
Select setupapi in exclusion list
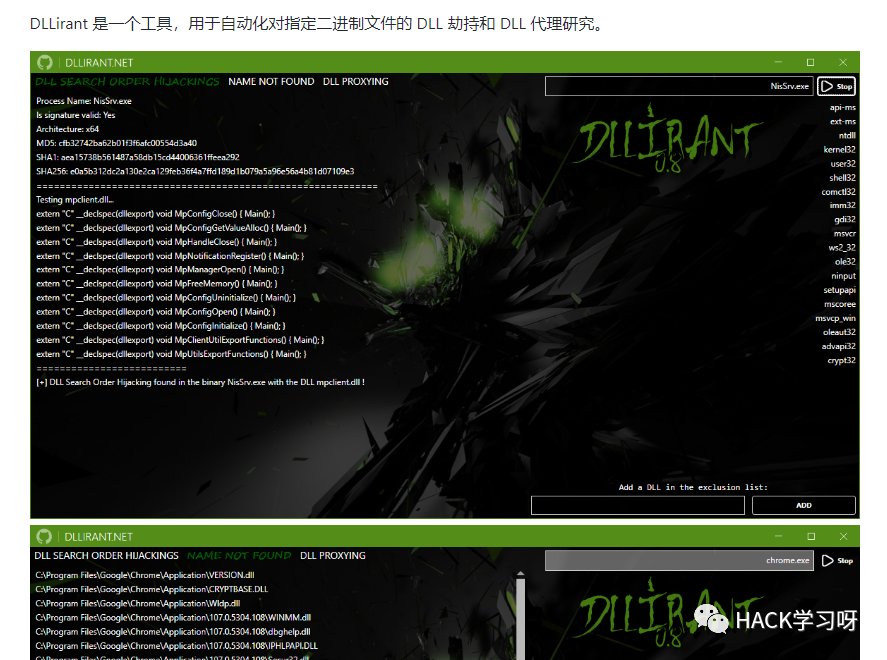point(839,290)
